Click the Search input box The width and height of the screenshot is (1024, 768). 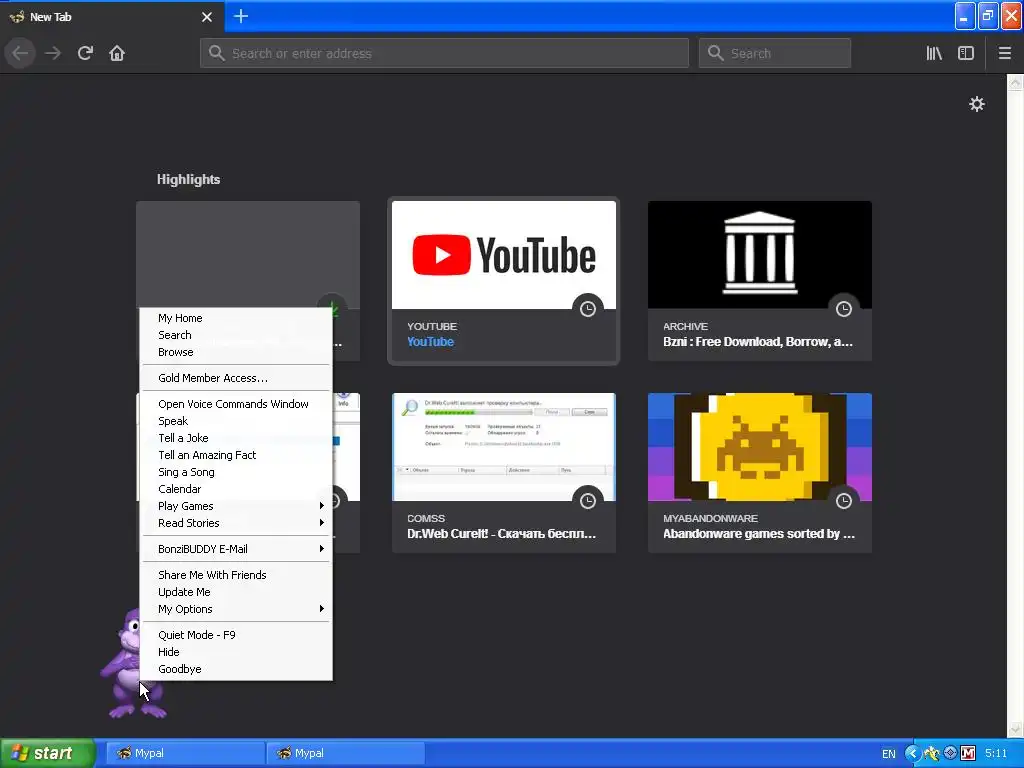pyautogui.click(x=775, y=53)
